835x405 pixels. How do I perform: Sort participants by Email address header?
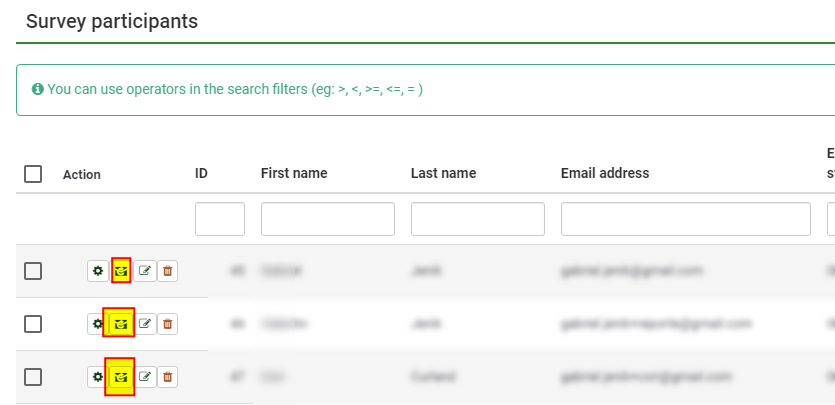tap(605, 173)
